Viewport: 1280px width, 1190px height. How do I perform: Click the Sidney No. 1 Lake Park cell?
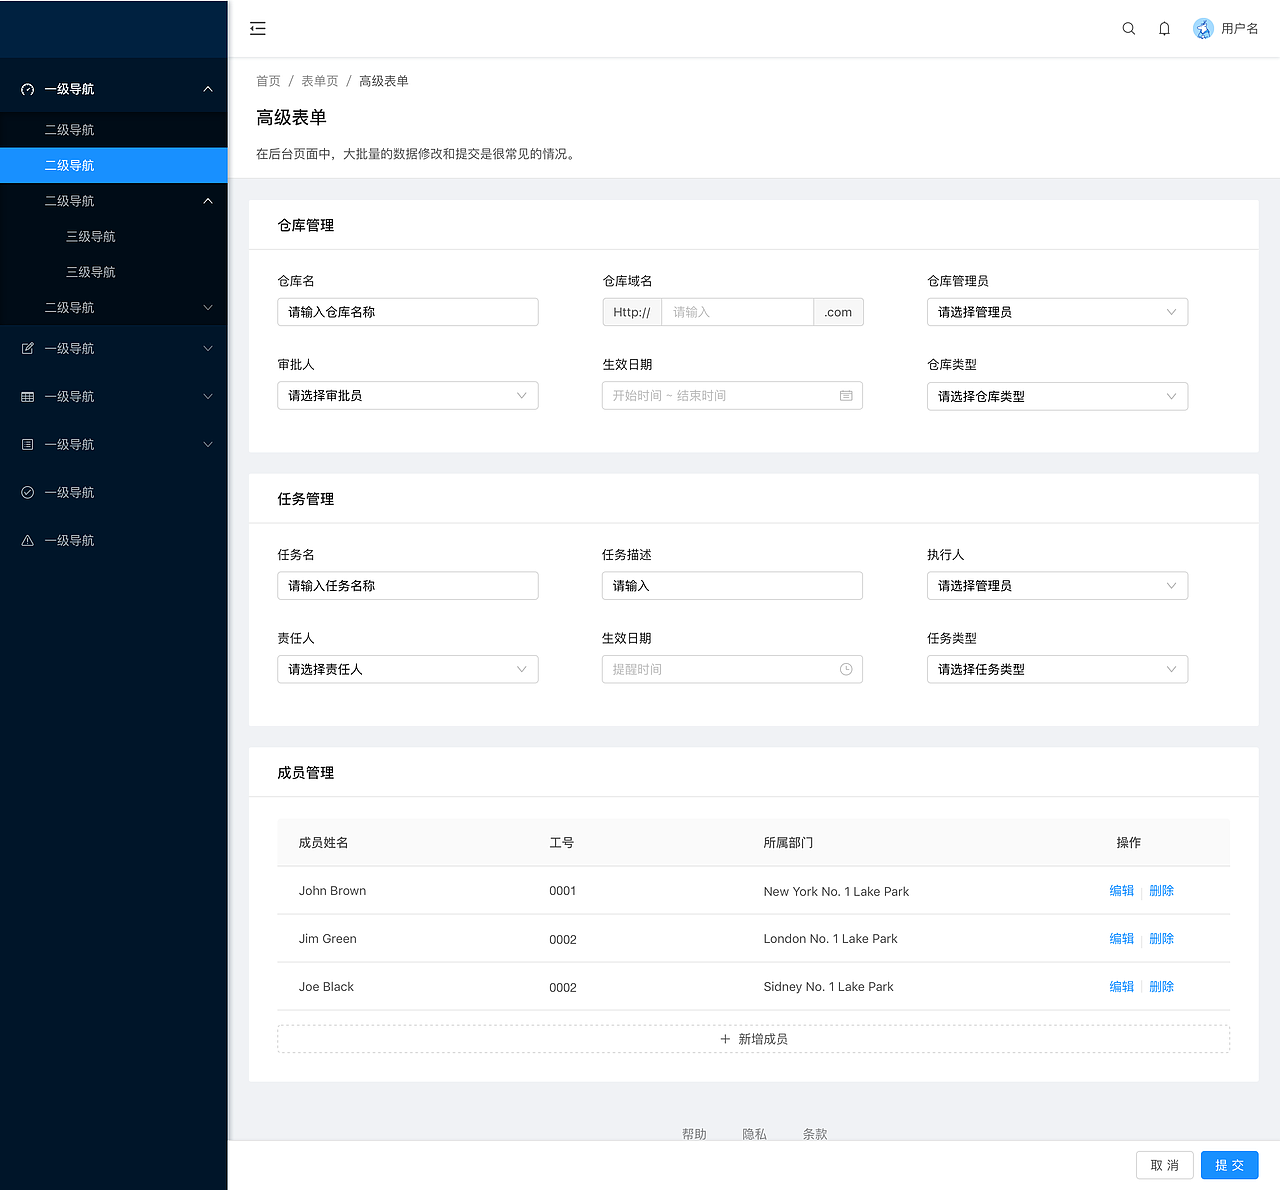(828, 987)
